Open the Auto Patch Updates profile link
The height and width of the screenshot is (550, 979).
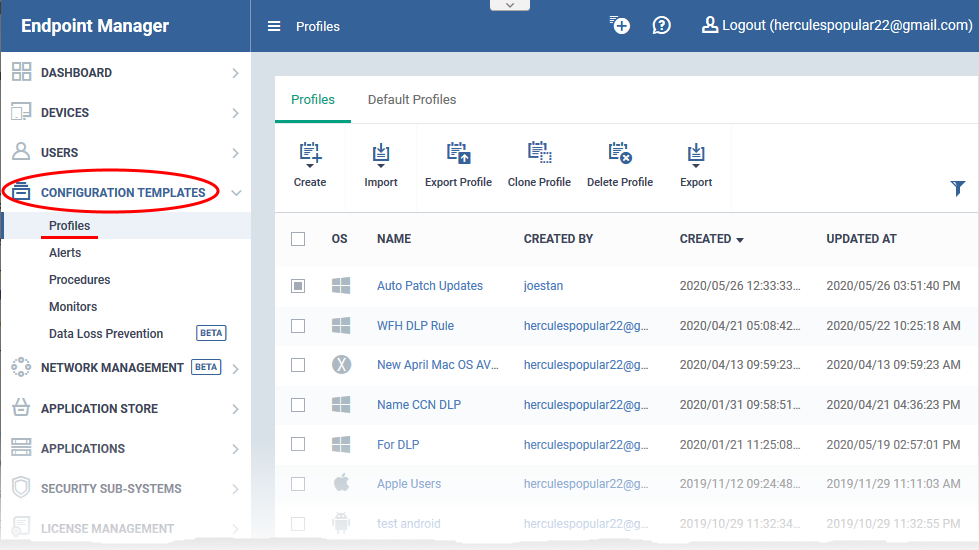click(x=430, y=286)
